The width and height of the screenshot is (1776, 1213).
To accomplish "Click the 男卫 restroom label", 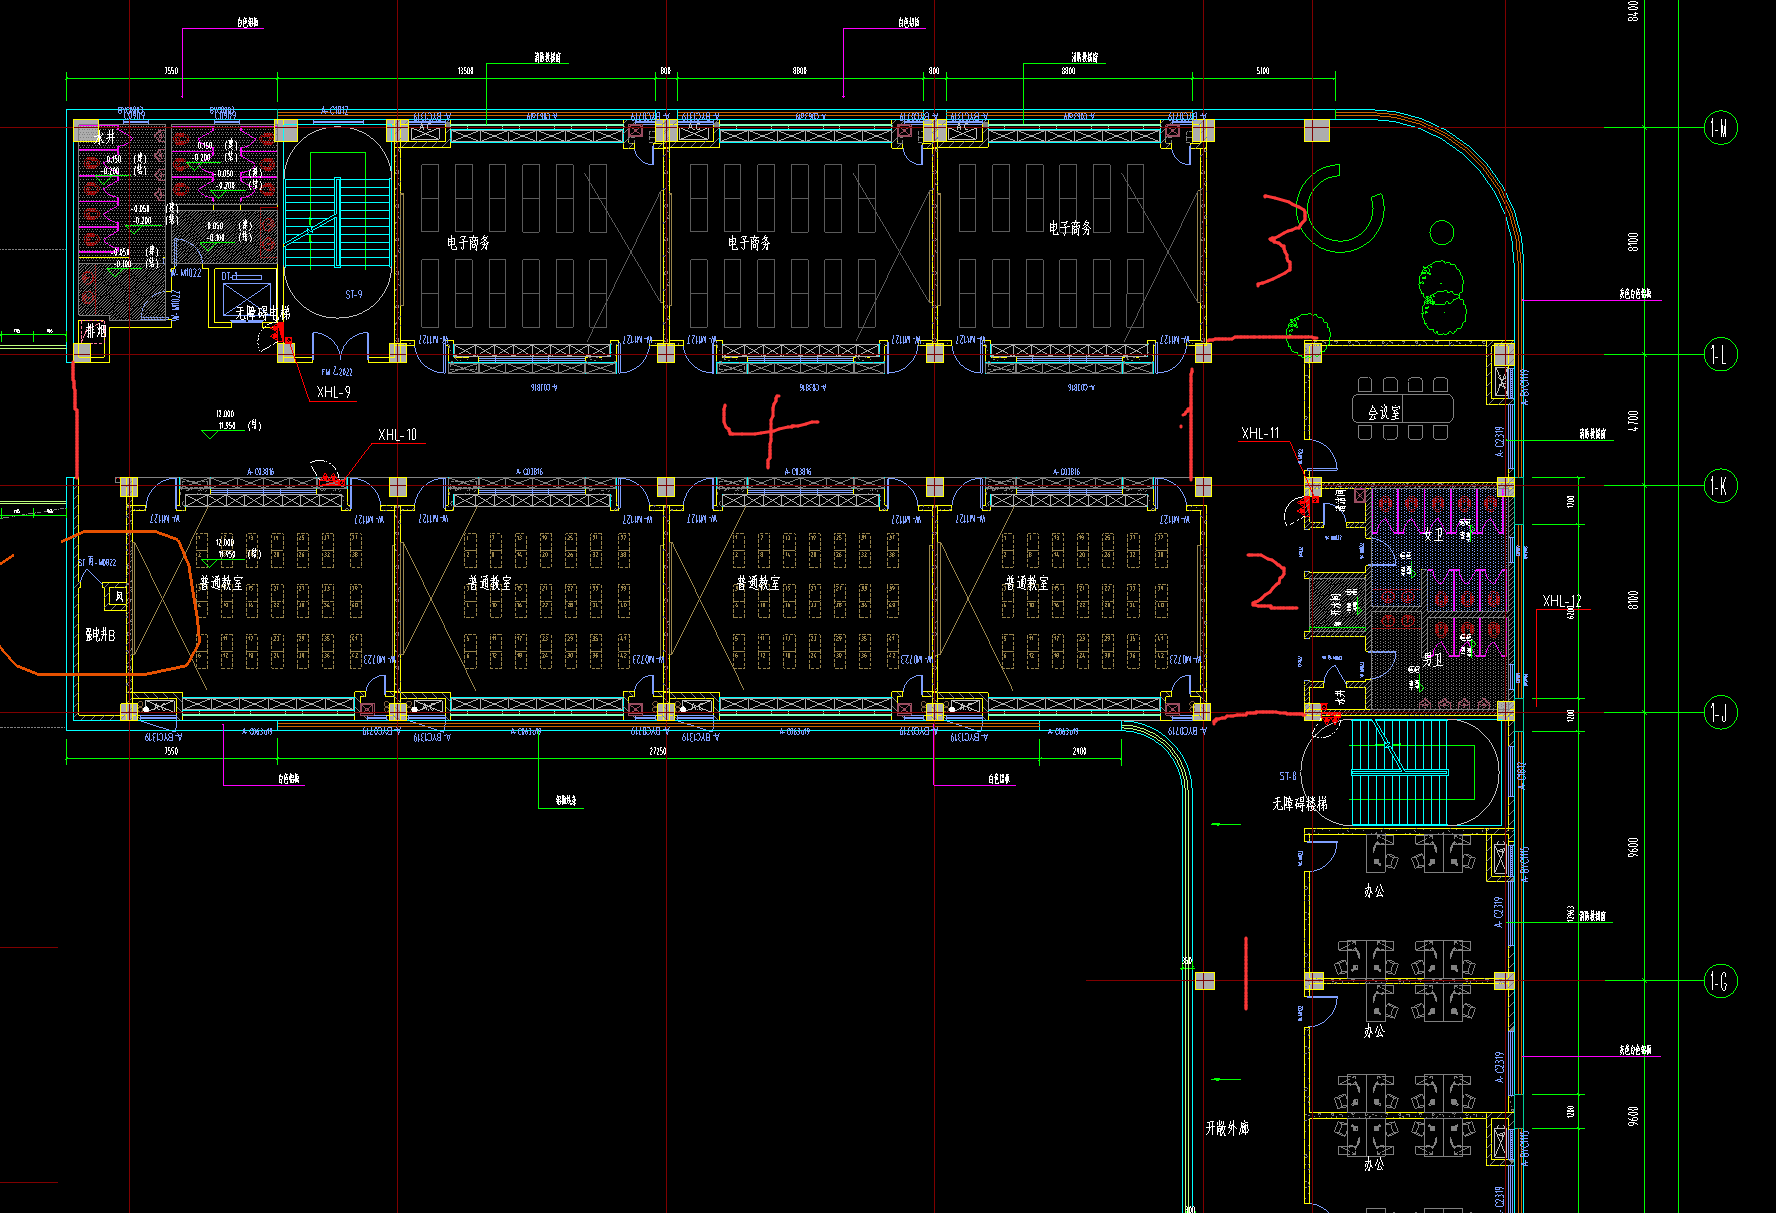I will [1433, 660].
